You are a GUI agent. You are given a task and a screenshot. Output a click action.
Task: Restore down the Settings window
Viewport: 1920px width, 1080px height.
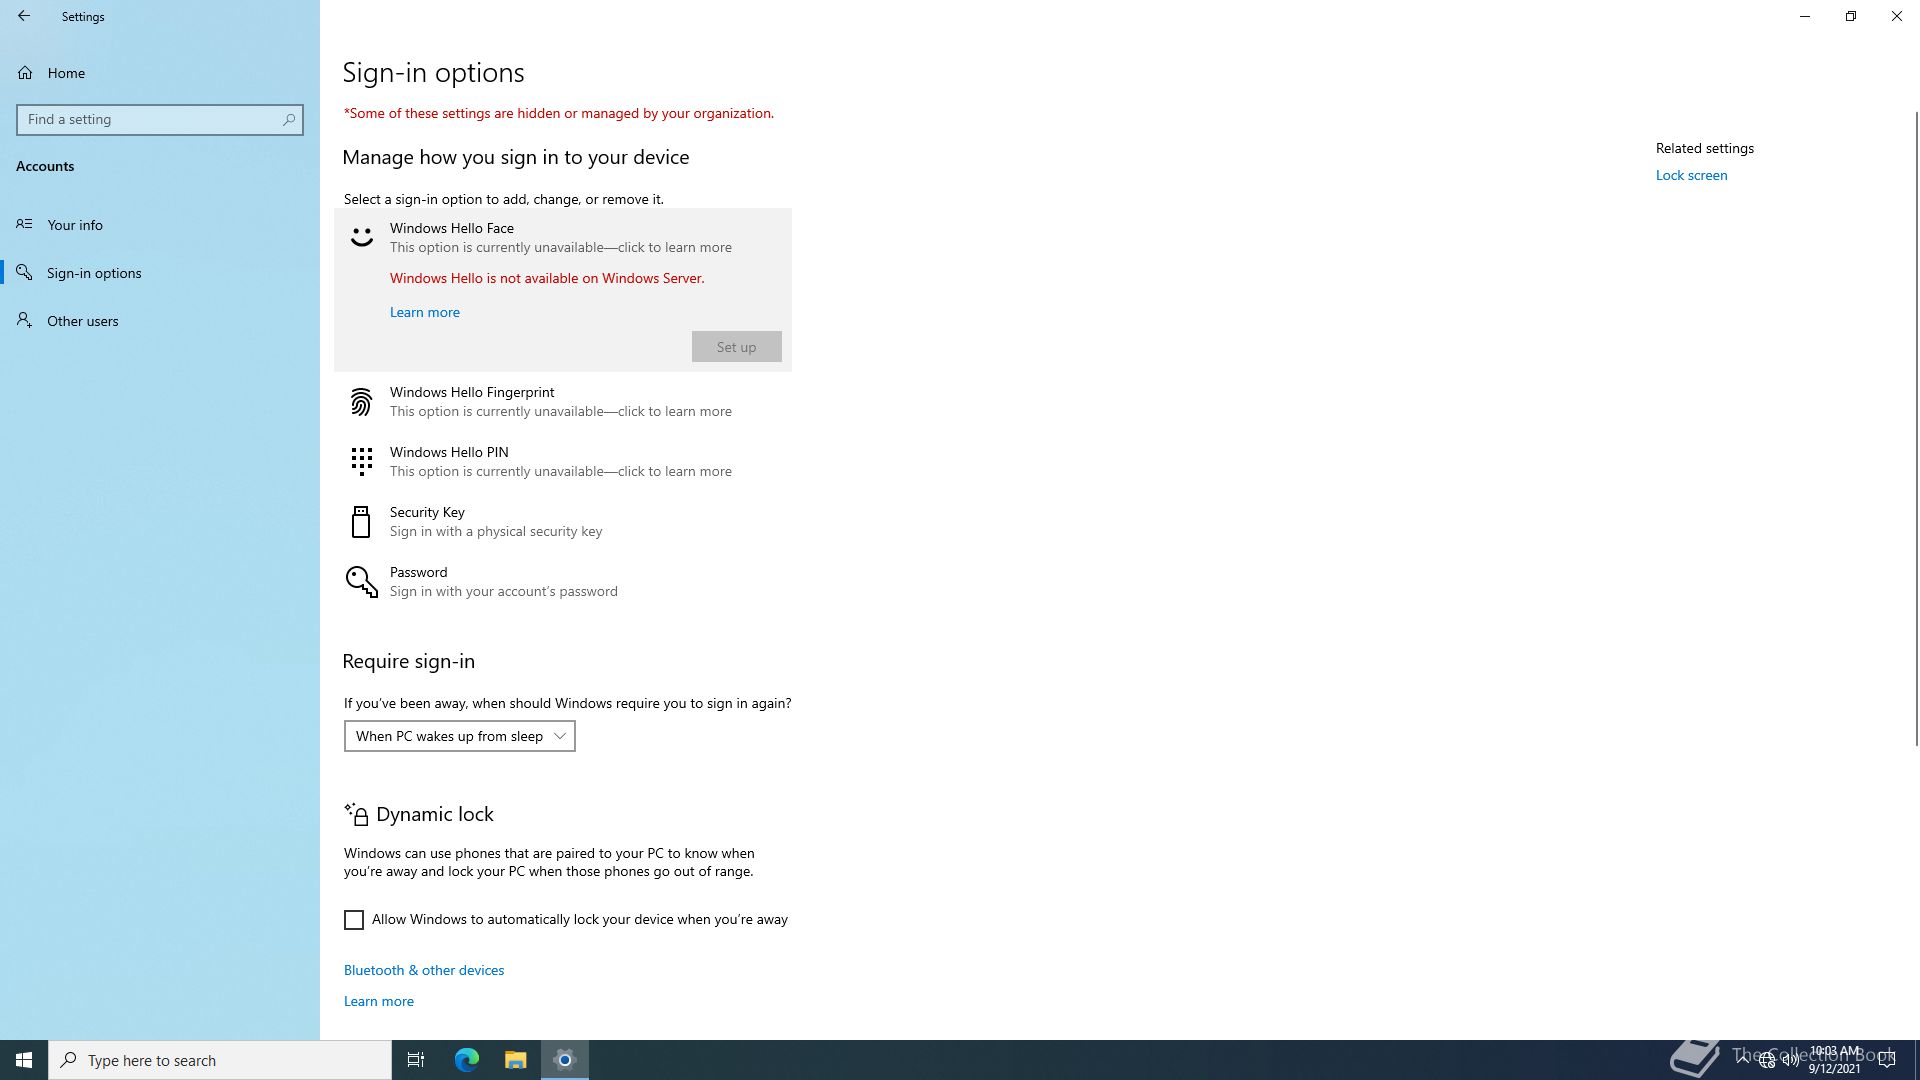1851,16
